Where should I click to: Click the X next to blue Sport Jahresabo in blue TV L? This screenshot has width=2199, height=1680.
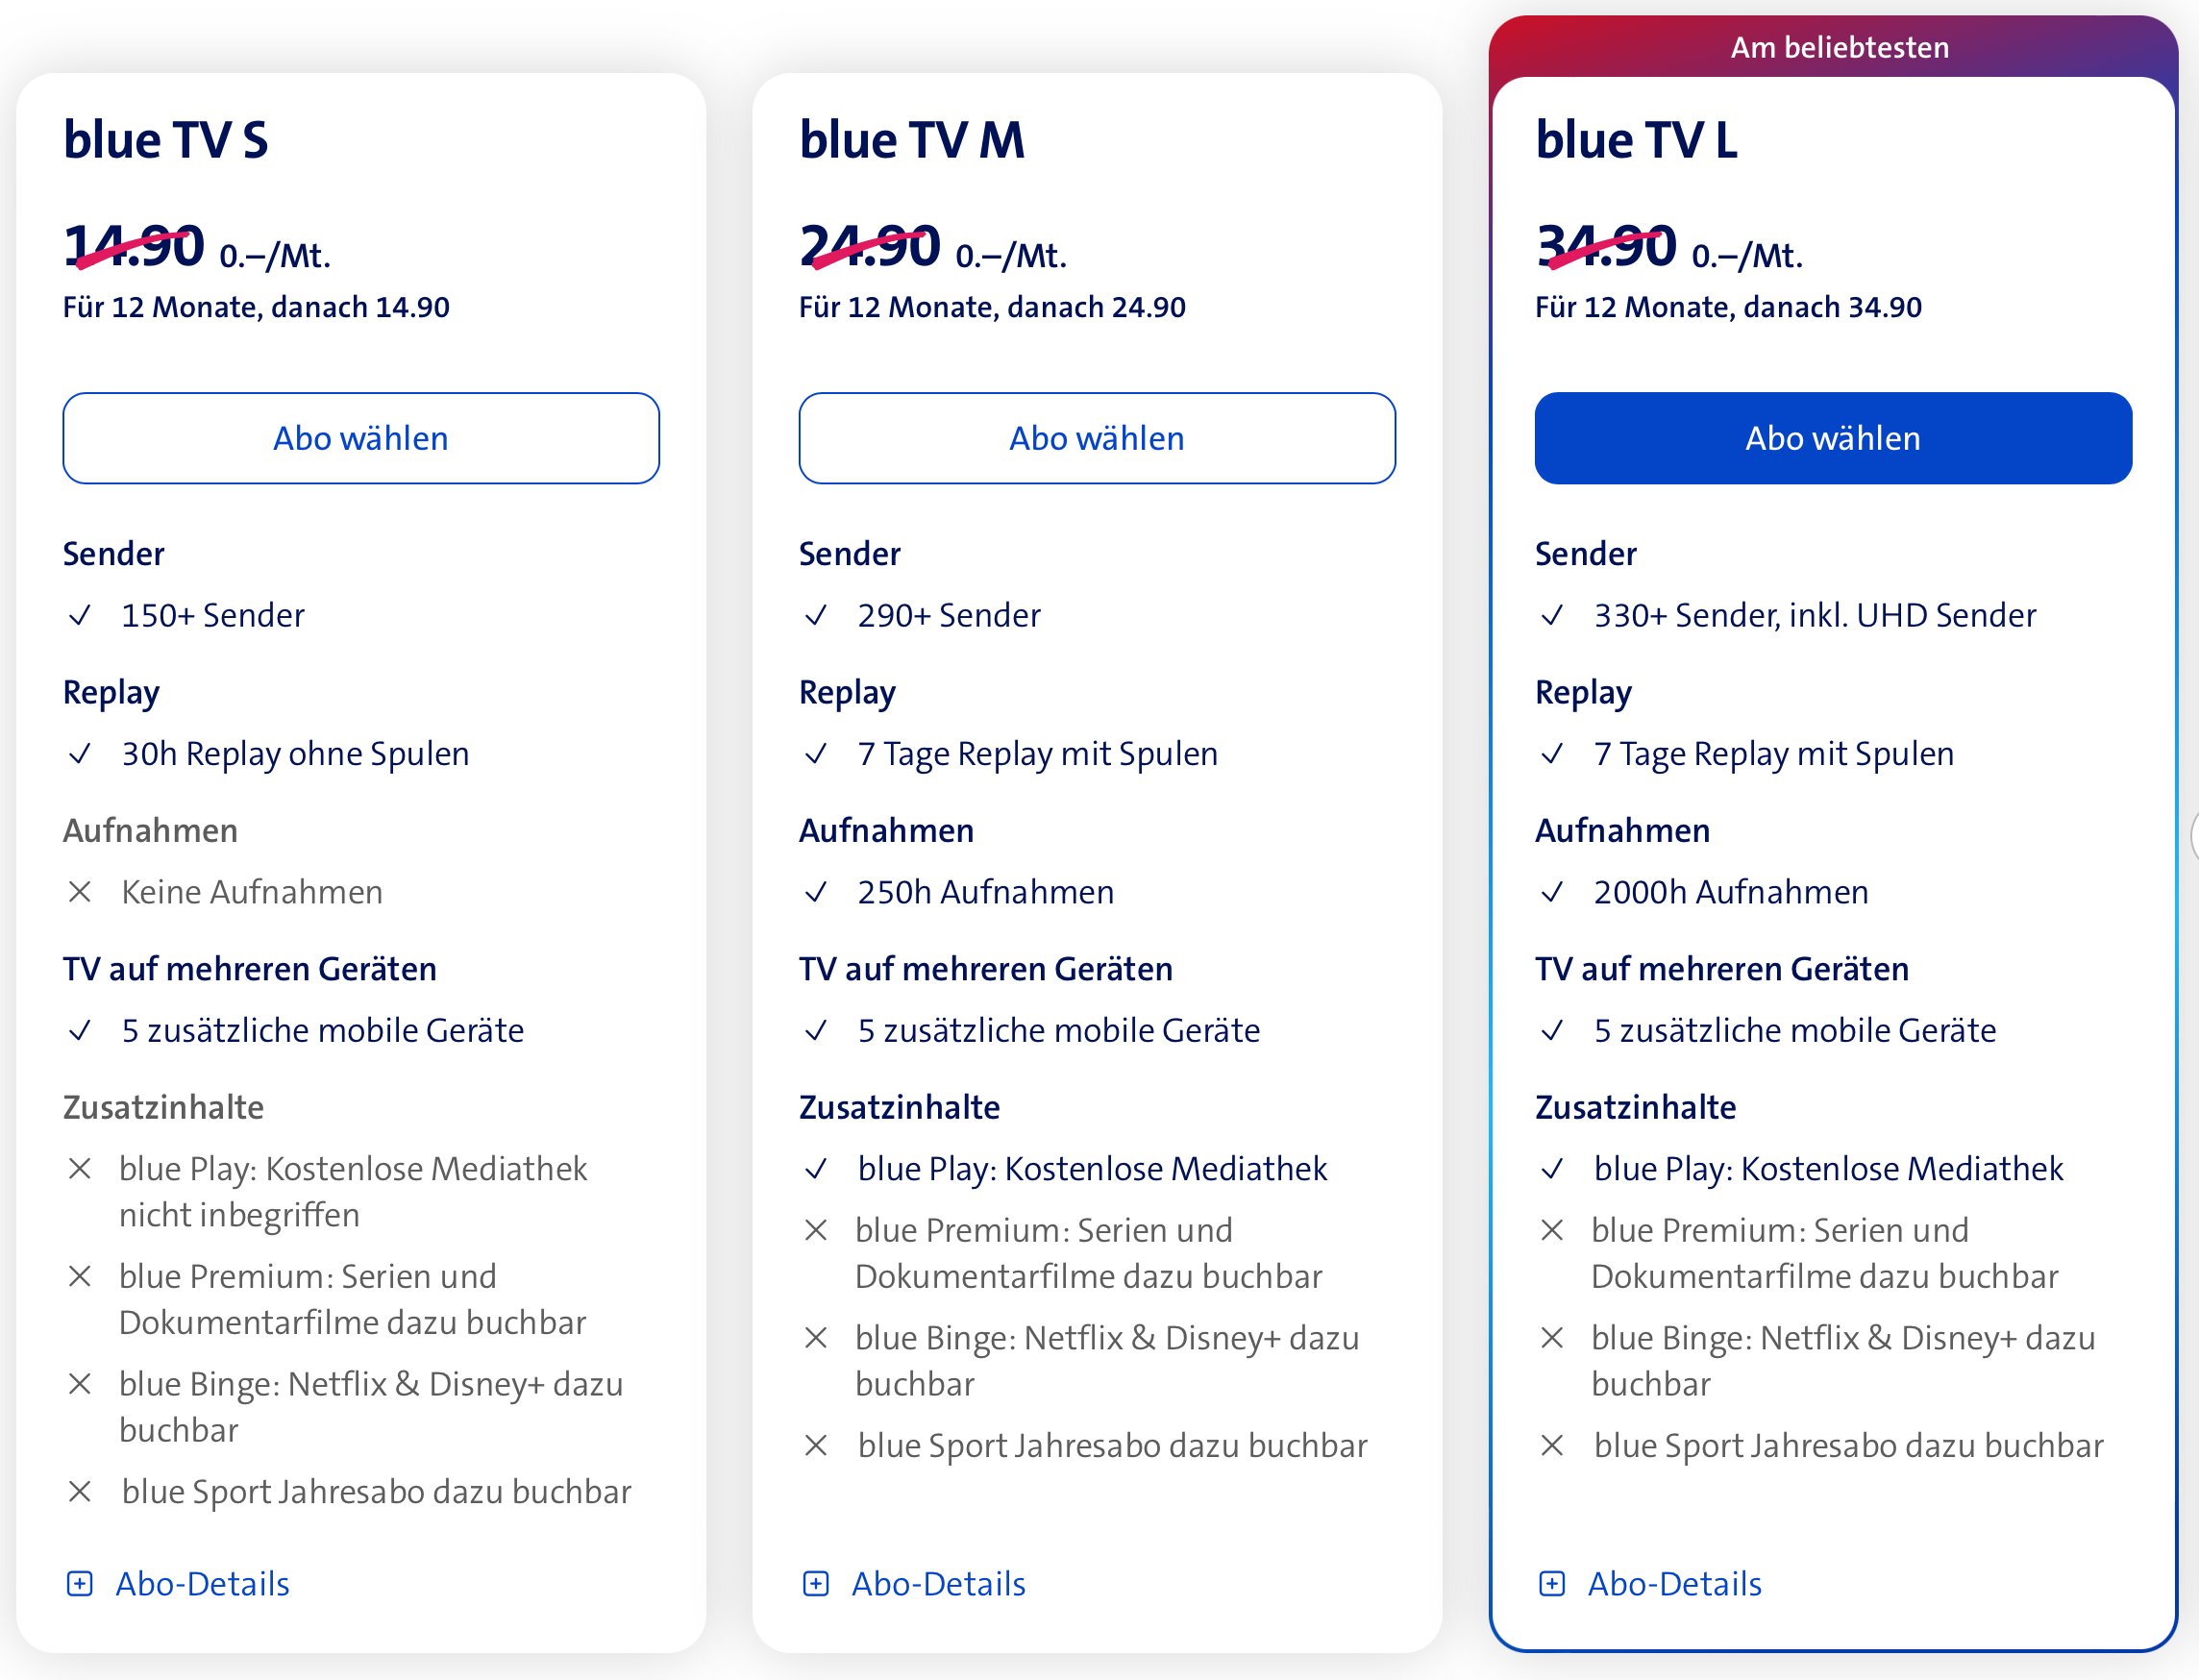[x=1553, y=1446]
